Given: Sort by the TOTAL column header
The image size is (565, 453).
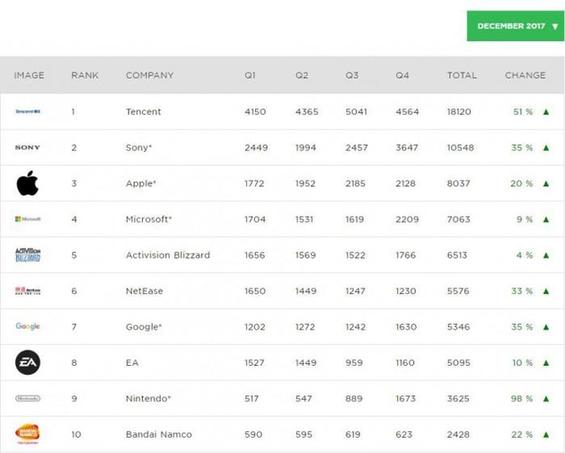Looking at the screenshot, I should coord(462,75).
